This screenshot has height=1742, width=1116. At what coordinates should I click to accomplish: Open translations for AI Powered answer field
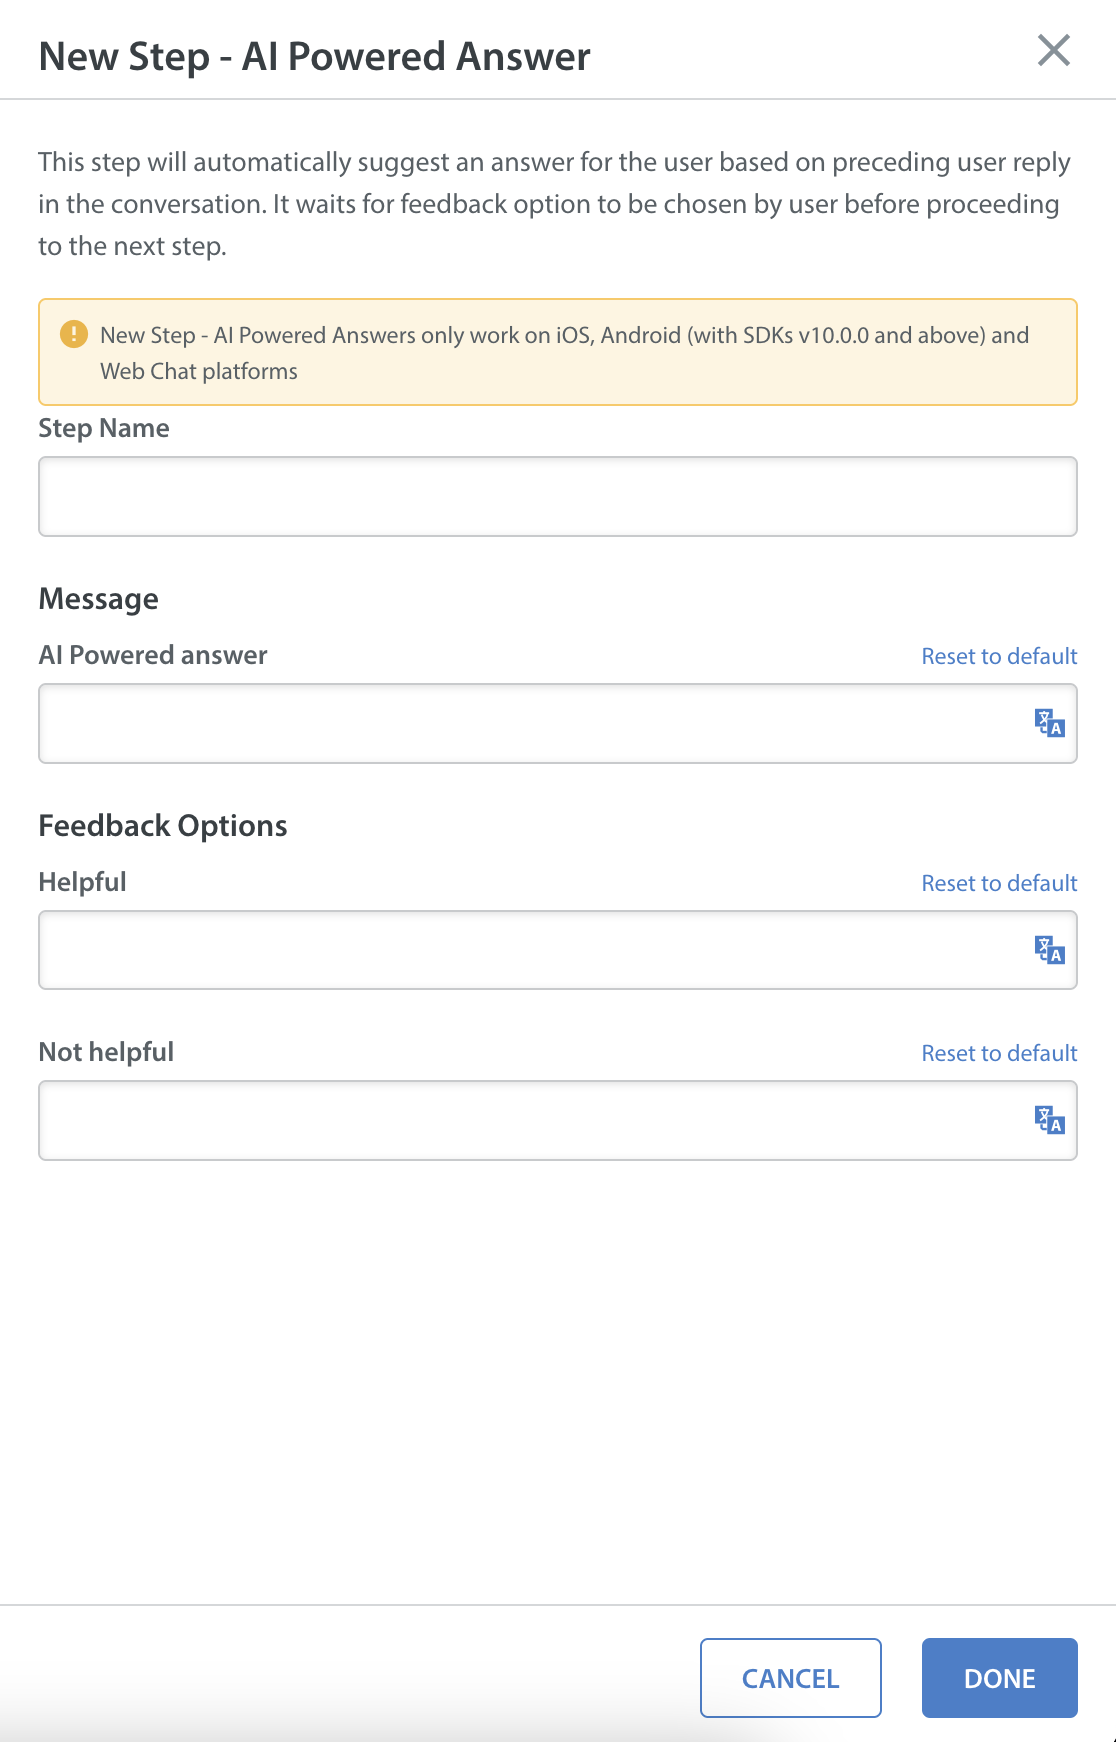click(x=1049, y=723)
